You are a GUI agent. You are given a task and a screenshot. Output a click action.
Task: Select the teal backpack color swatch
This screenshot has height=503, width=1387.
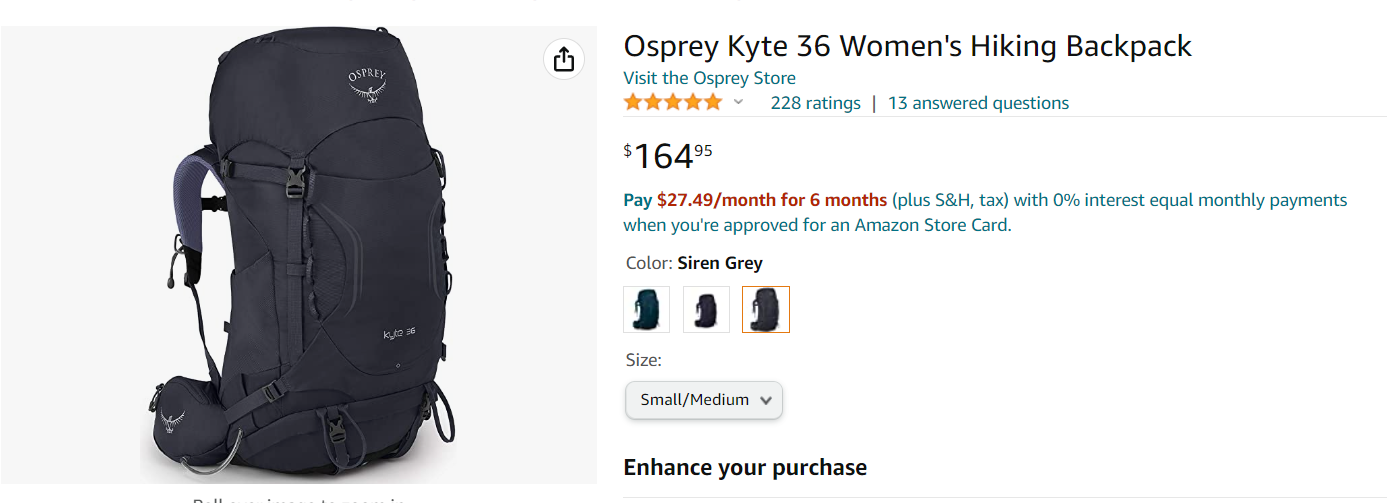click(646, 309)
